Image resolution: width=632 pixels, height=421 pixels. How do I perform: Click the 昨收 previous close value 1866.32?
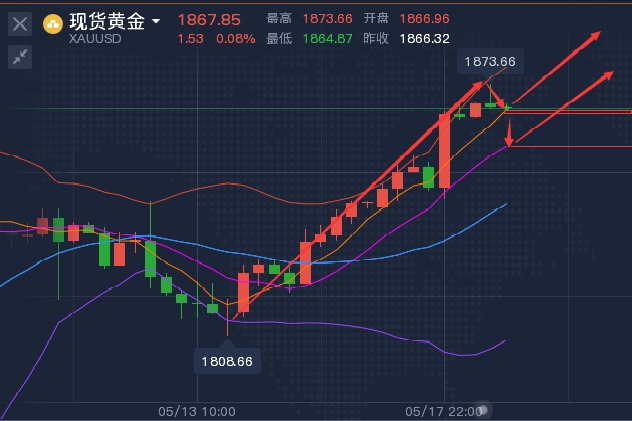click(x=423, y=39)
